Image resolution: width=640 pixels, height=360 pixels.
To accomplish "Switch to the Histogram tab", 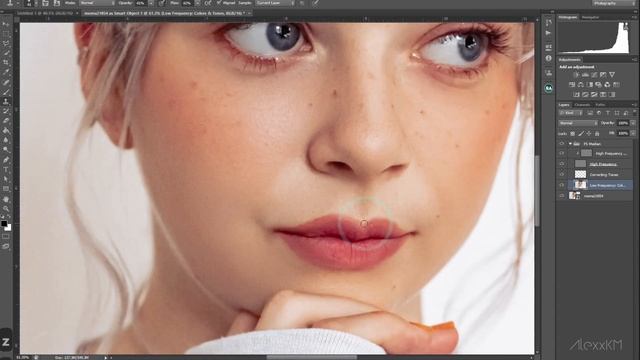I will 568,17.
